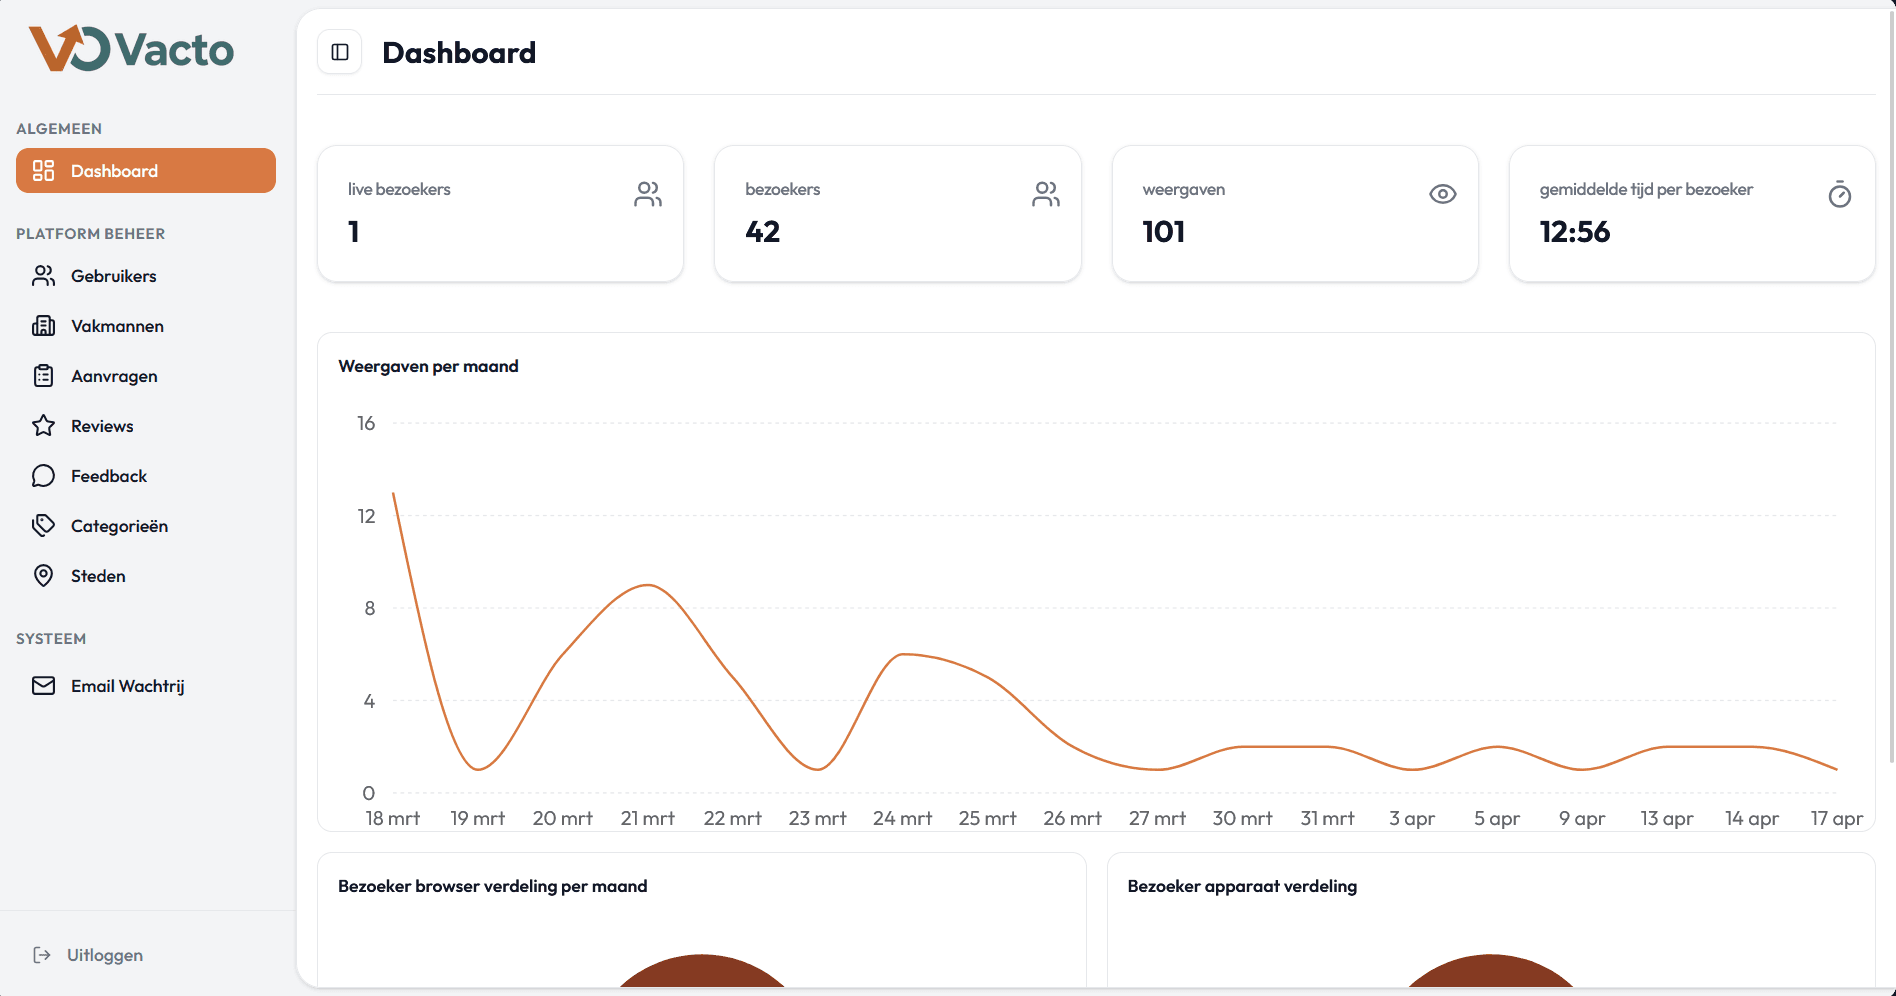The width and height of the screenshot is (1896, 996).
Task: Open the Categorieën page
Action: pos(146,526)
